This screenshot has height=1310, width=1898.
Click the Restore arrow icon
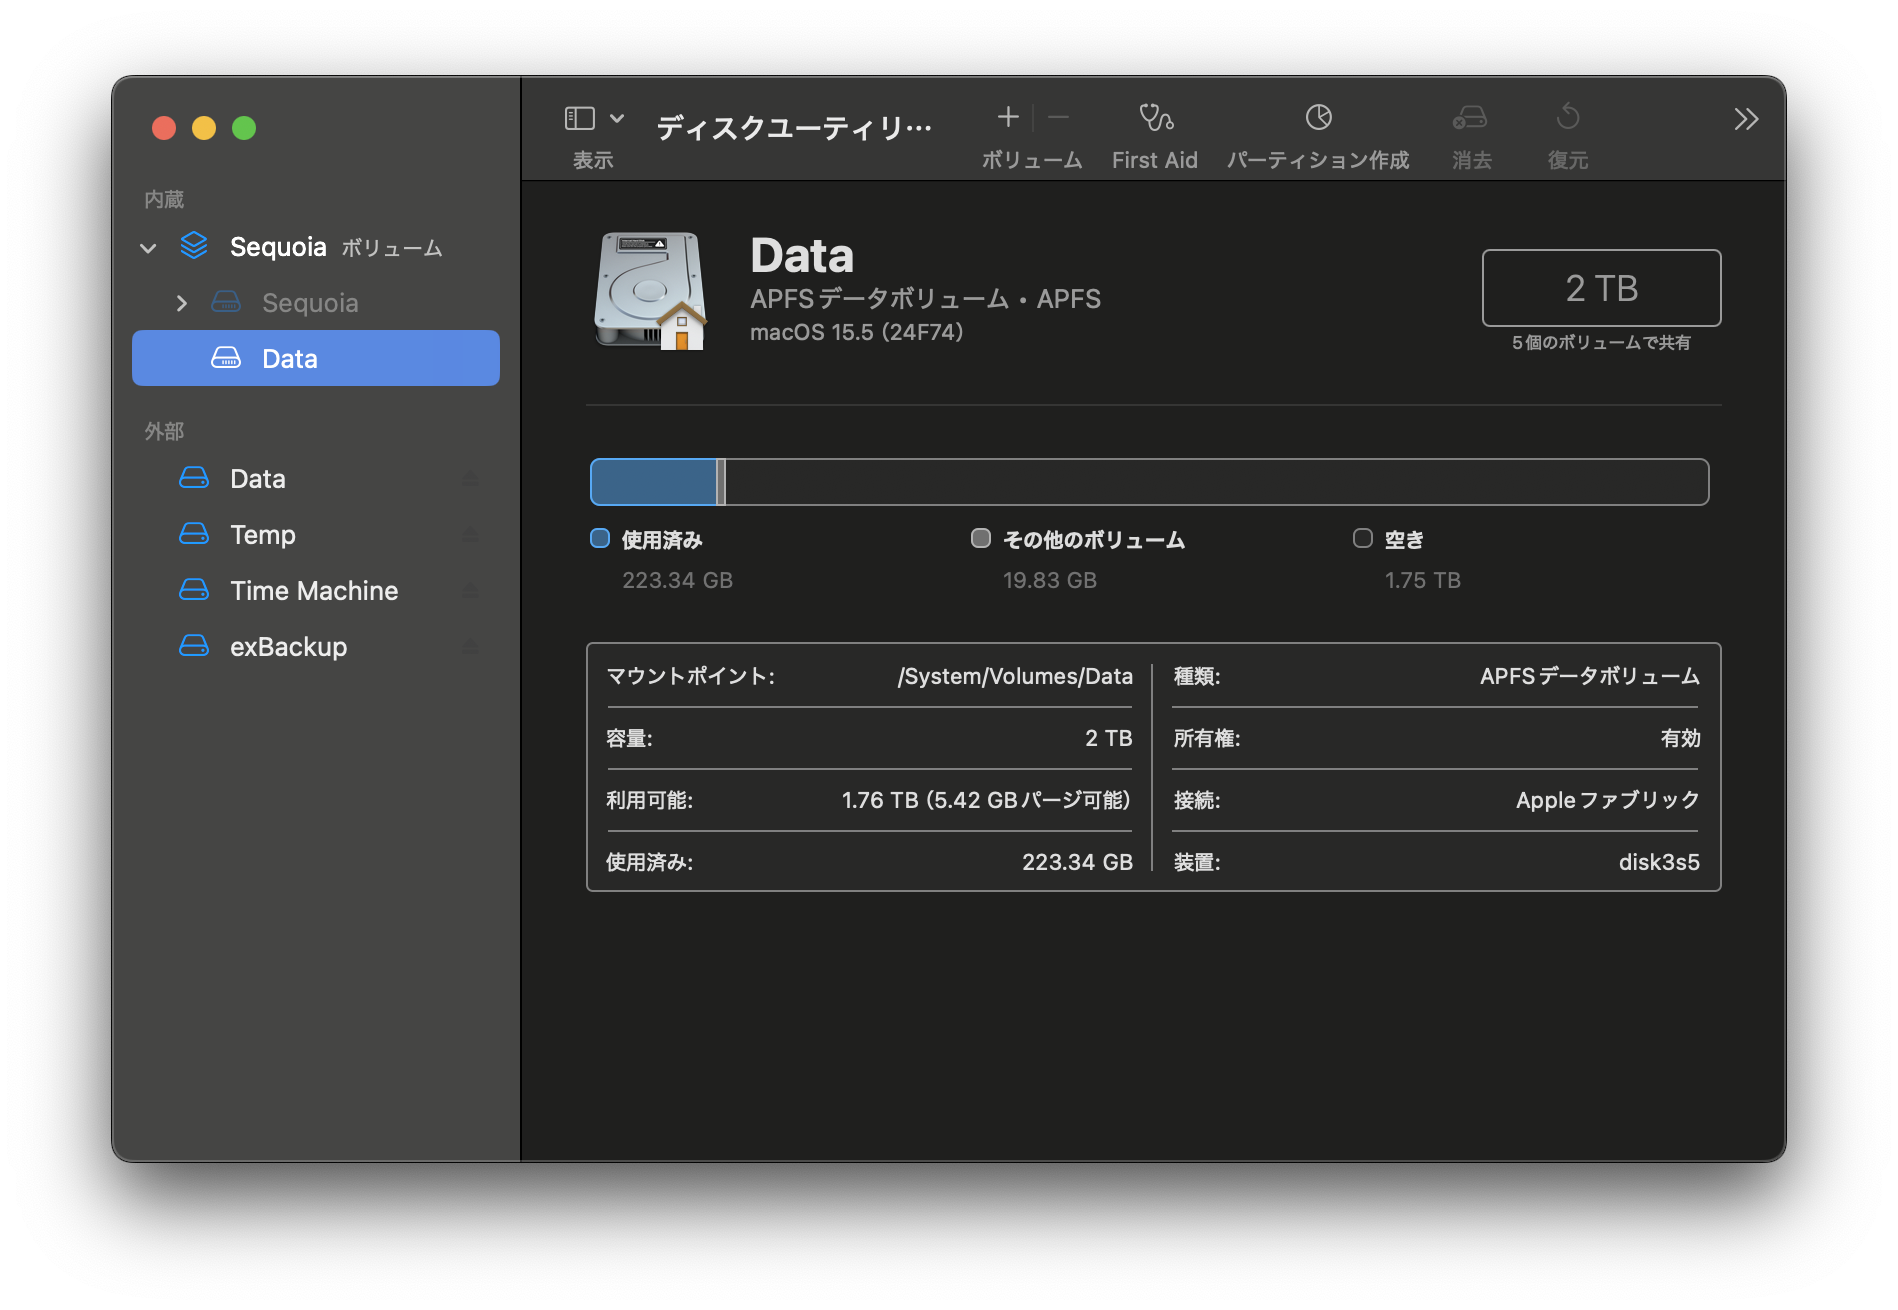(1567, 118)
